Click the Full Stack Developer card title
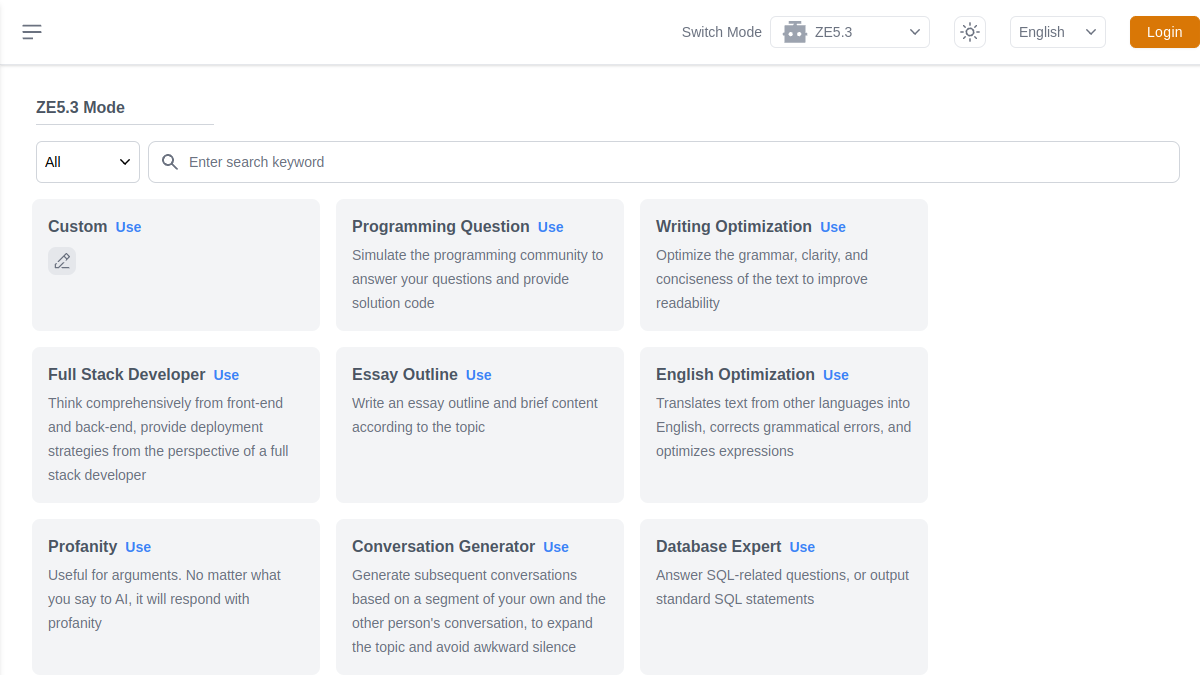Image resolution: width=1200 pixels, height=675 pixels. click(x=127, y=375)
